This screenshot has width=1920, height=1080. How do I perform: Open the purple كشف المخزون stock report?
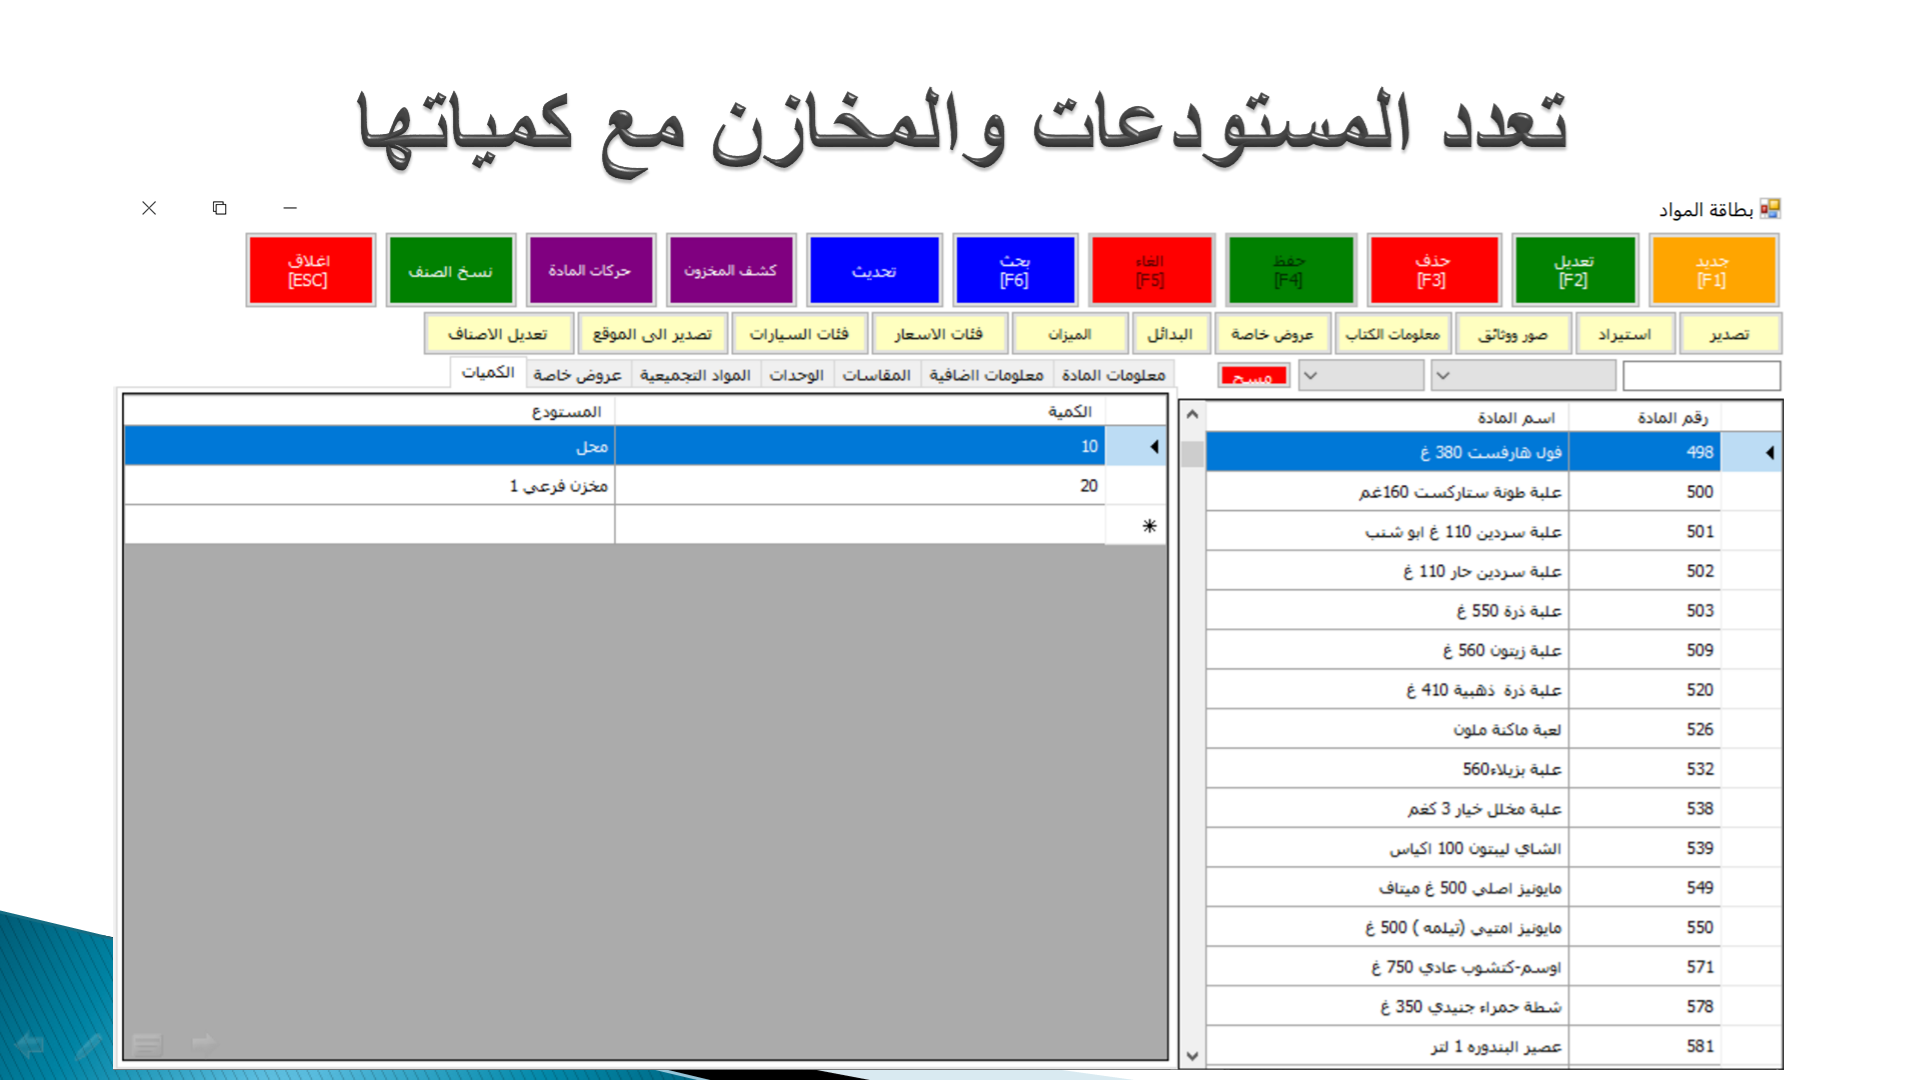coord(730,270)
